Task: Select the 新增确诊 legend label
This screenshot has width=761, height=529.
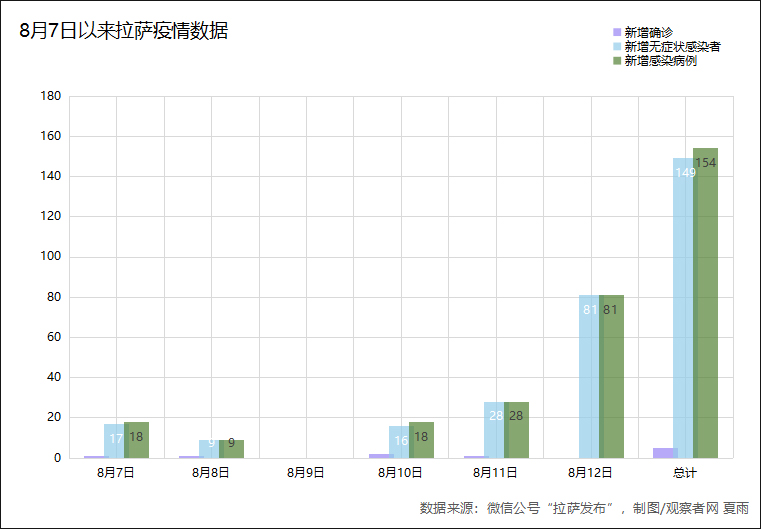Action: click(x=648, y=33)
